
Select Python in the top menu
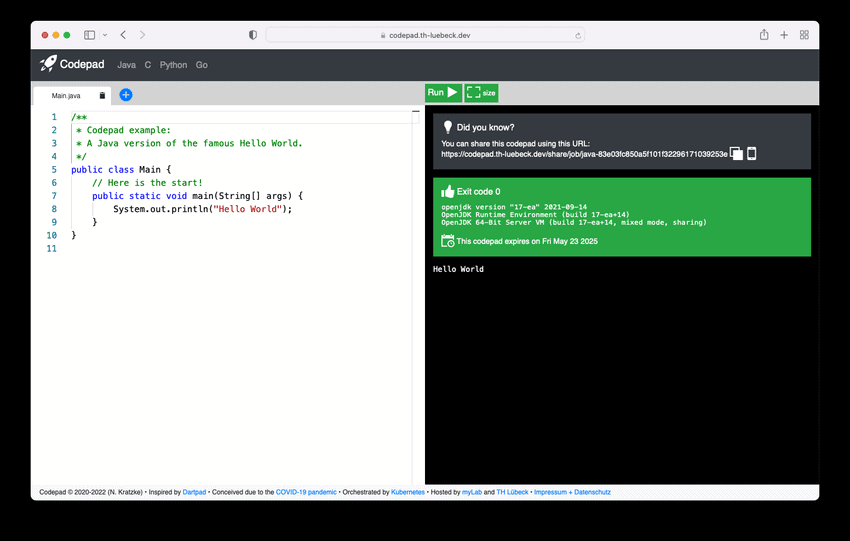click(x=173, y=65)
